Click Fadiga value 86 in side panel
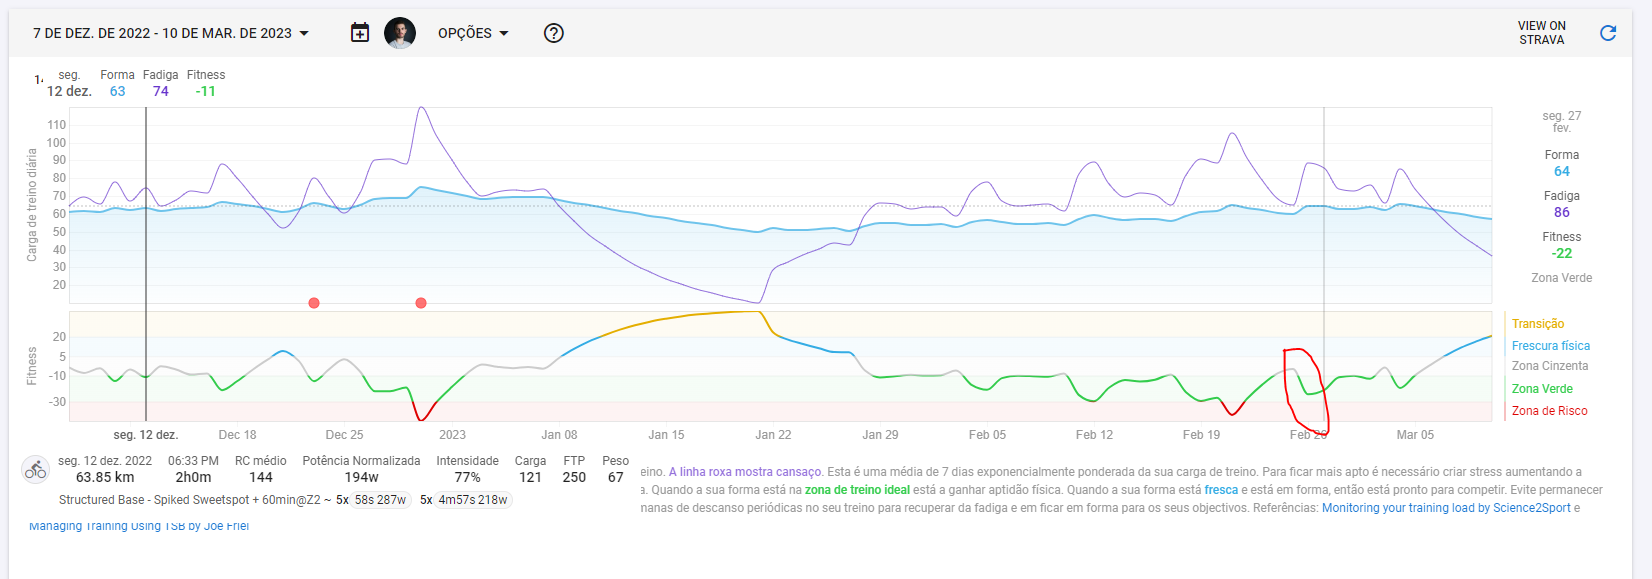 (x=1562, y=212)
